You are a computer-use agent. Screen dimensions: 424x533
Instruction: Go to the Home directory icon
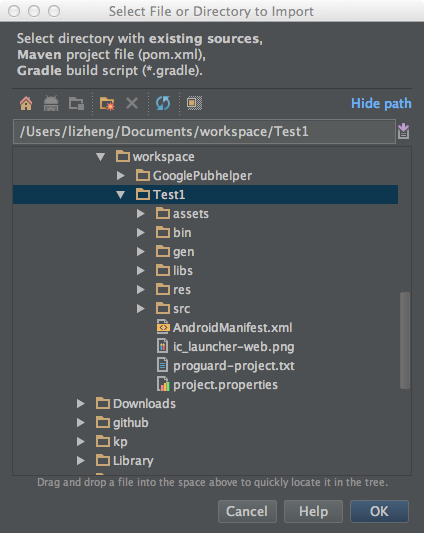tap(26, 103)
